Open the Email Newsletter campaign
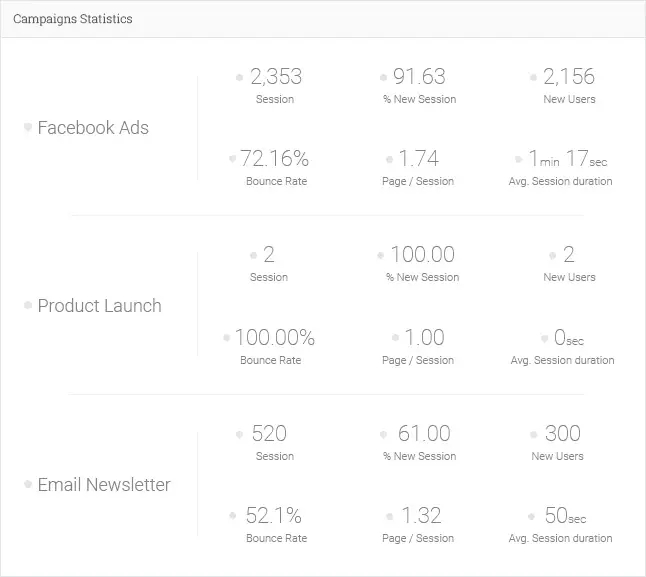This screenshot has height=577, width=646. pos(104,484)
